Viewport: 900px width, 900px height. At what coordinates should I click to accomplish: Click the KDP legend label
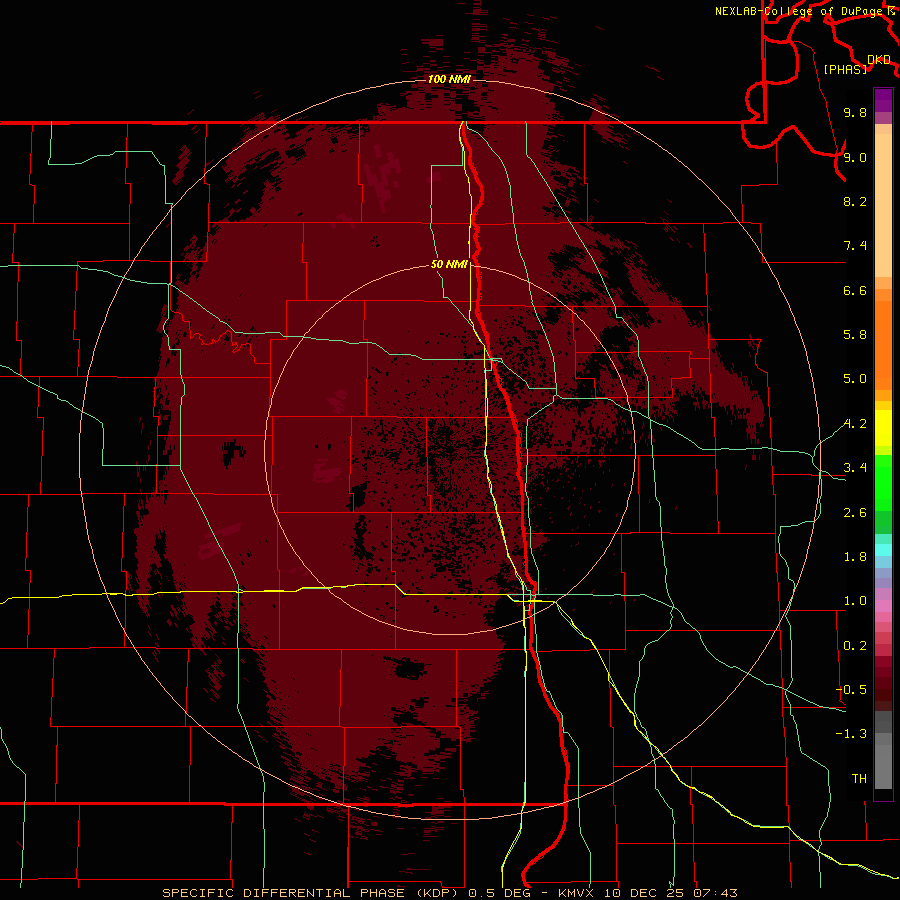(879, 59)
